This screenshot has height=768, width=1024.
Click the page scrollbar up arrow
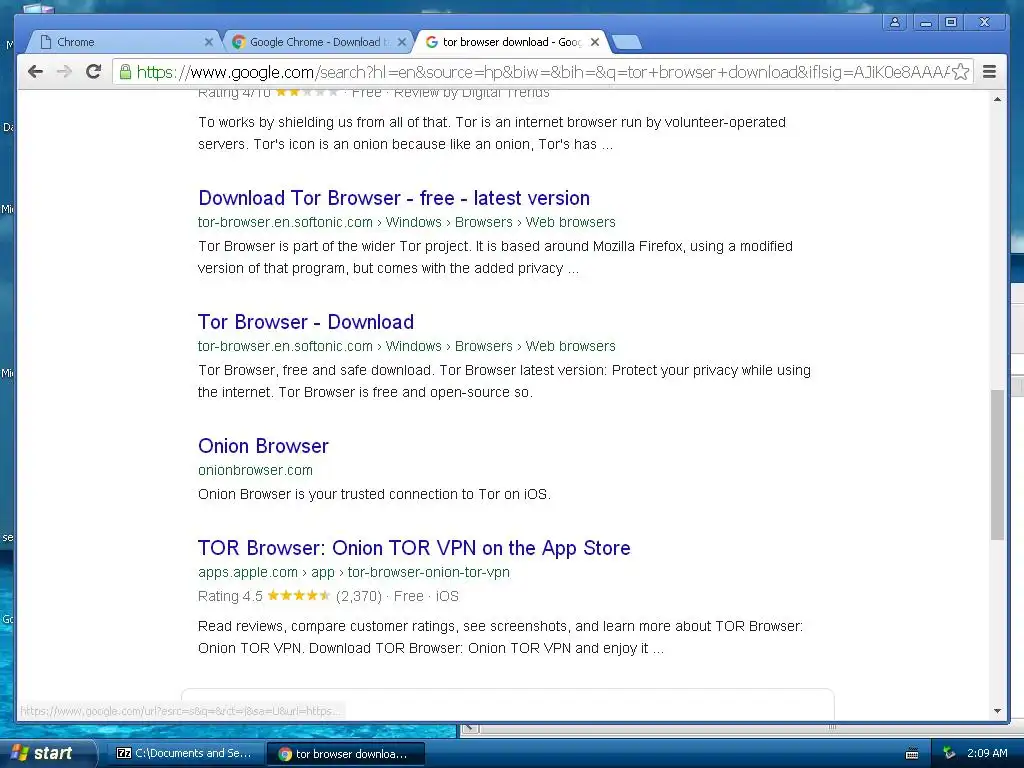pyautogui.click(x=997, y=99)
